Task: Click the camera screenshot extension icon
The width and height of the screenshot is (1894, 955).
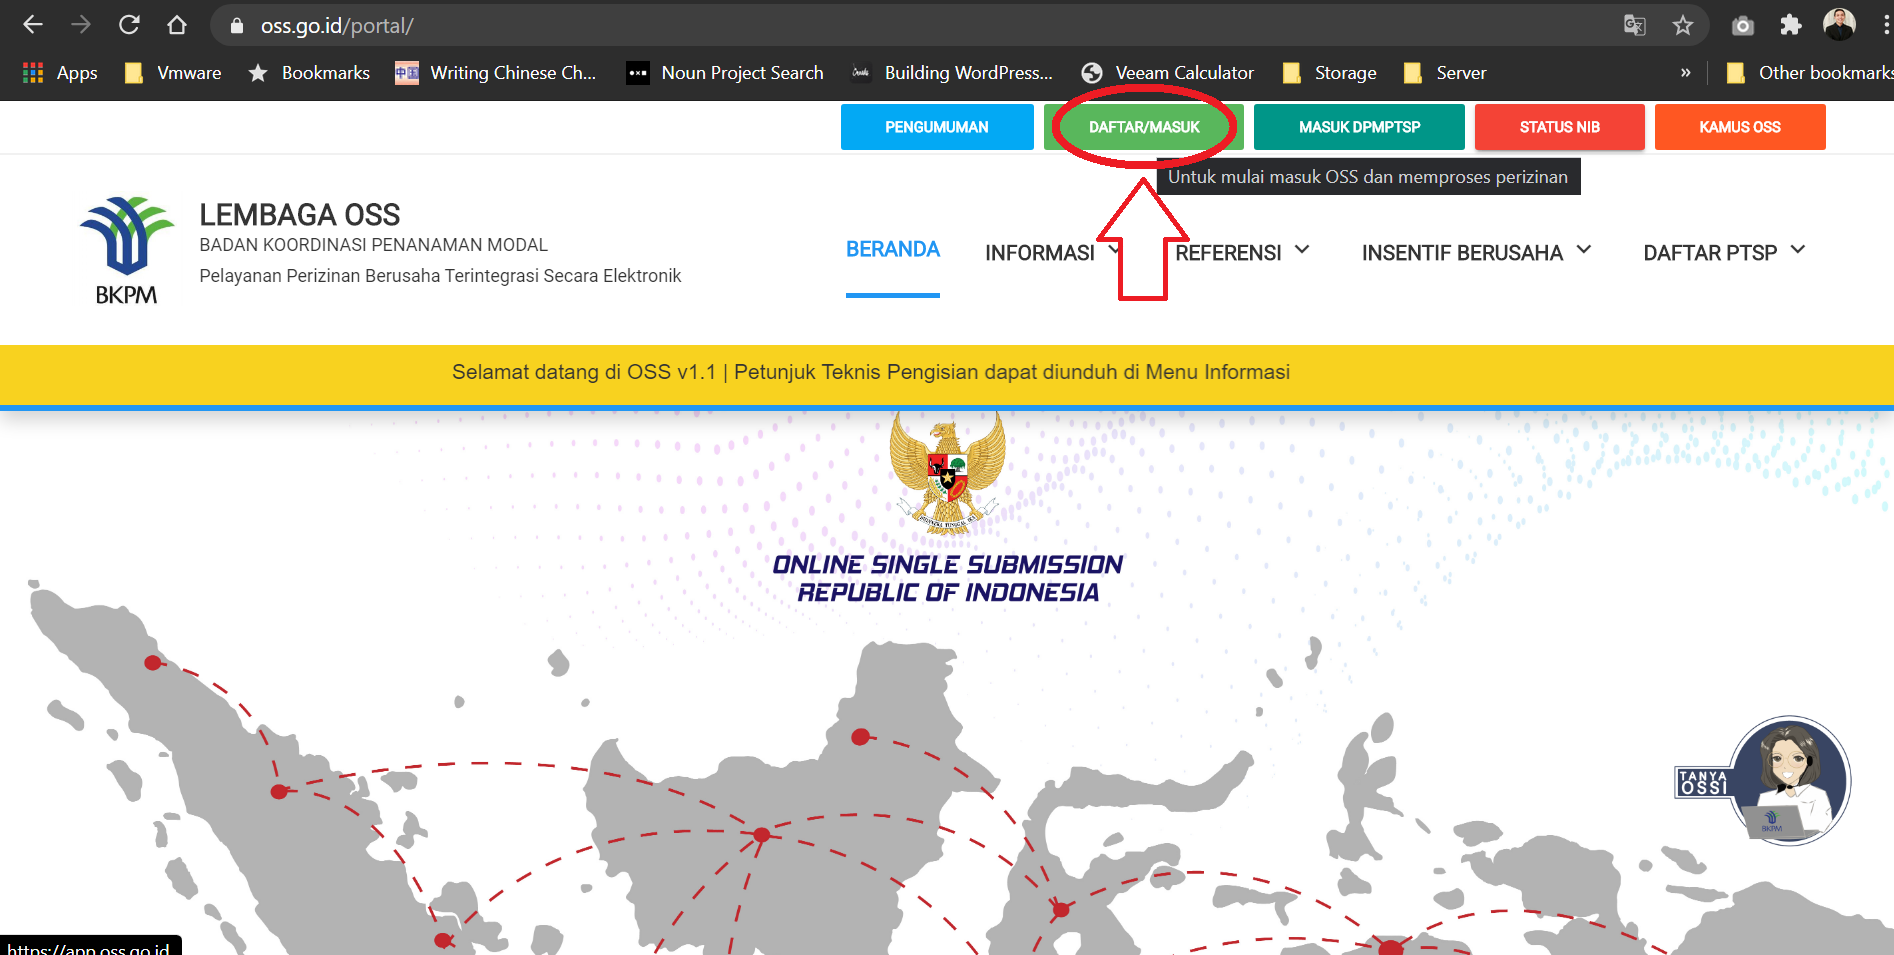Action: coord(1743,25)
